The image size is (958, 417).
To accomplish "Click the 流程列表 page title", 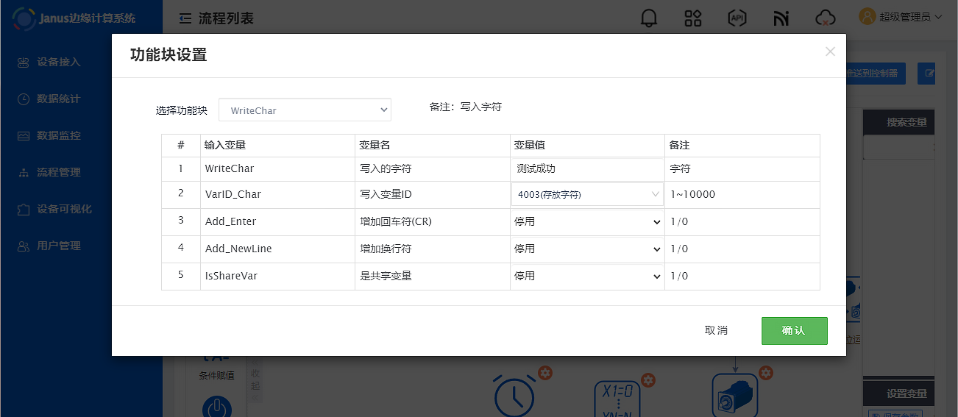I will click(x=225, y=18).
